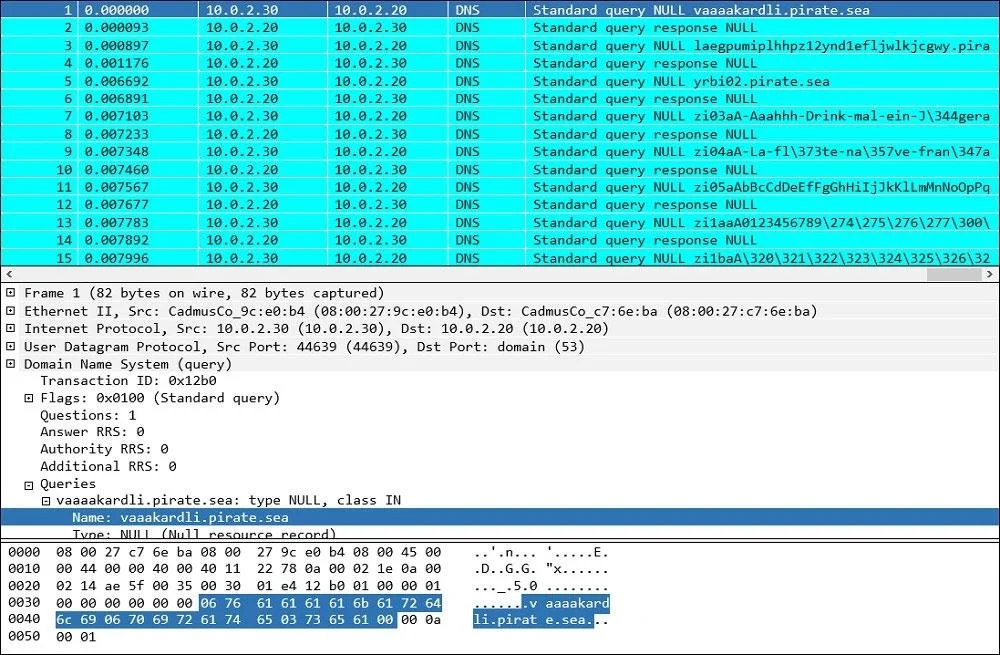1000x655 pixels.
Task: Expand the Frame 1 tree node
Action: coord(10,293)
